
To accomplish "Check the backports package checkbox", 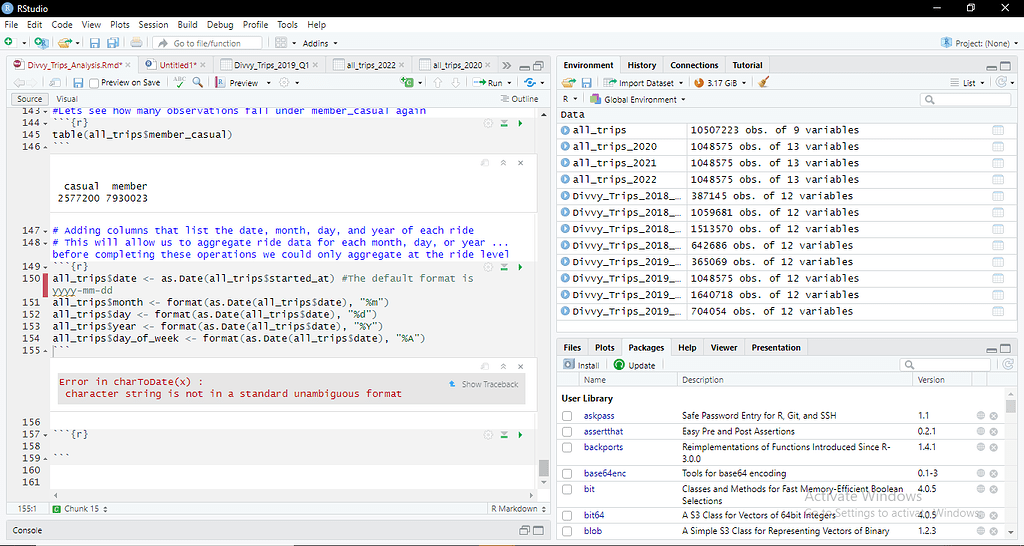I will [567, 447].
